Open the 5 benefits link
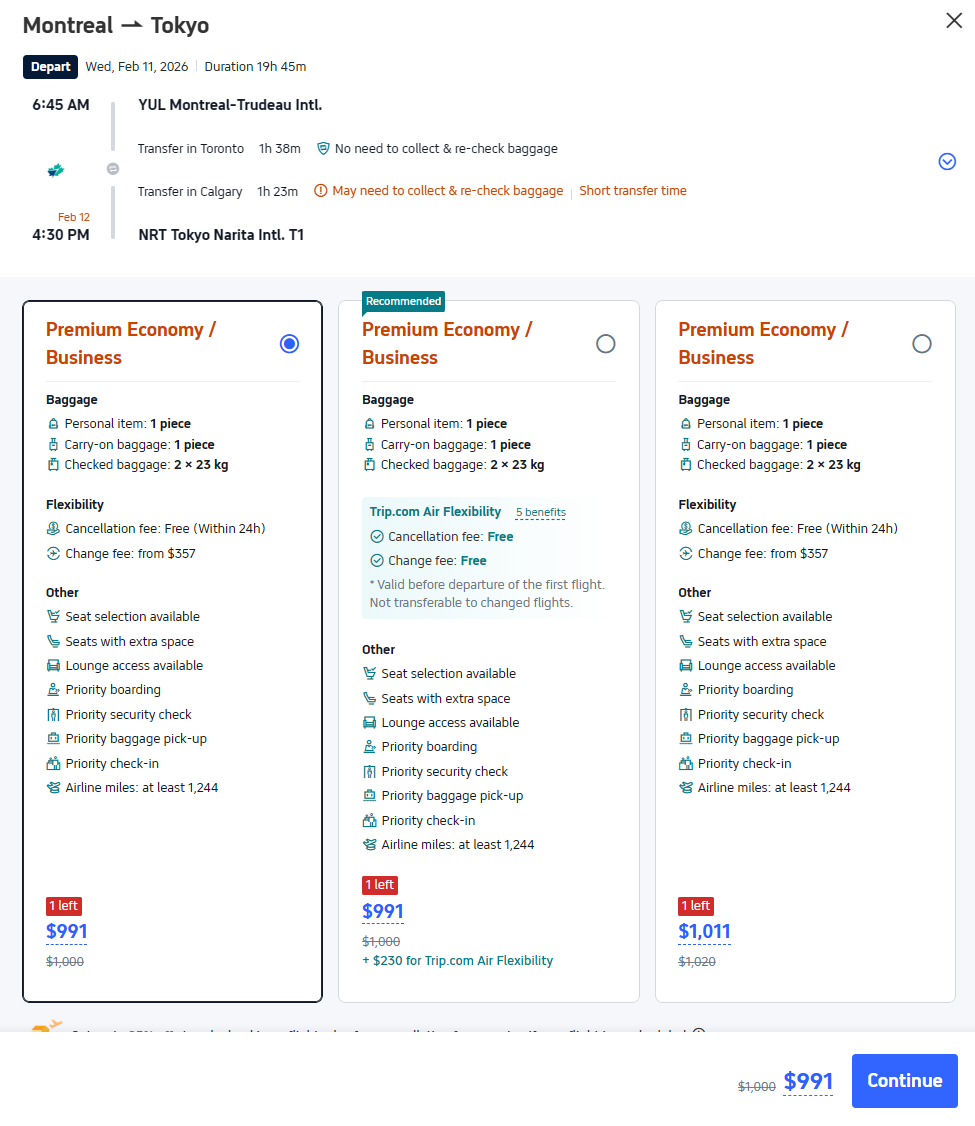Viewport: 975px width, 1126px height. pos(540,512)
